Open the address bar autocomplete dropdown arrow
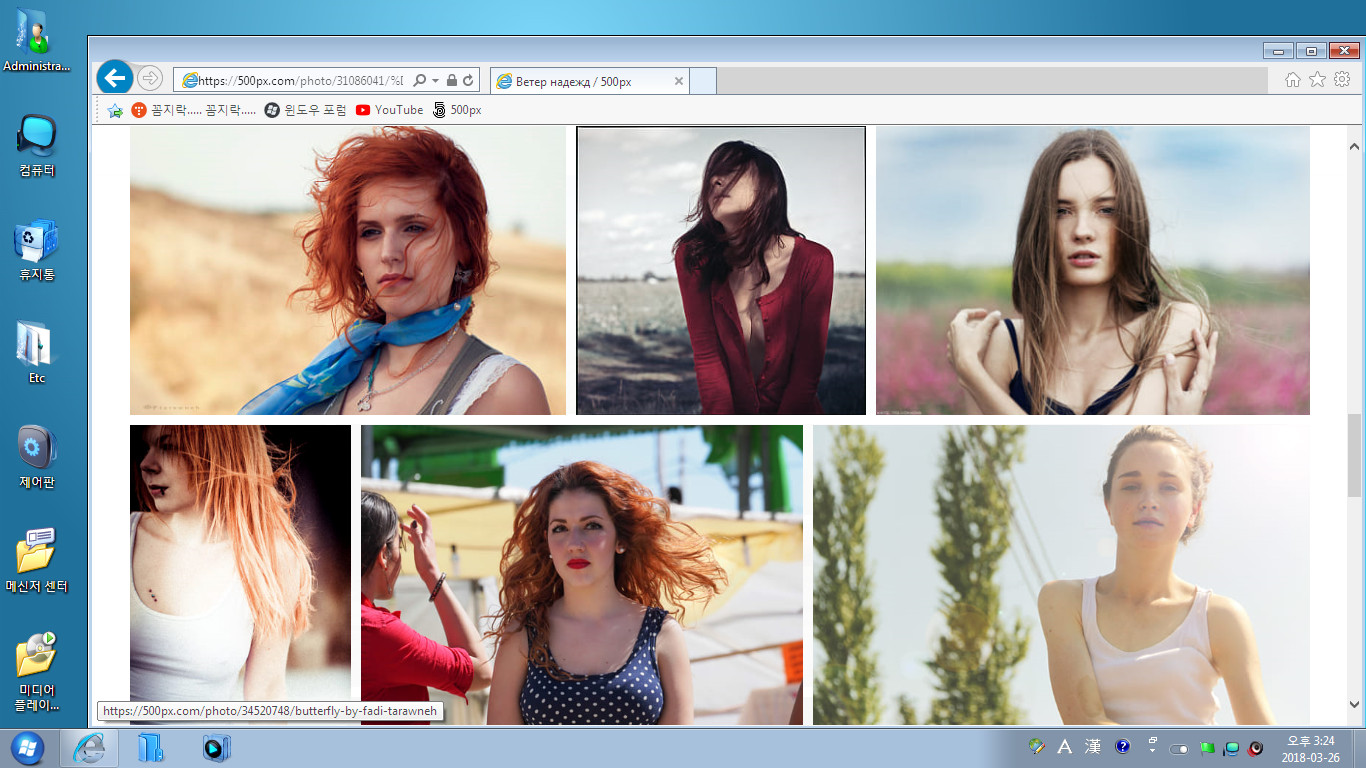 pyautogui.click(x=436, y=80)
